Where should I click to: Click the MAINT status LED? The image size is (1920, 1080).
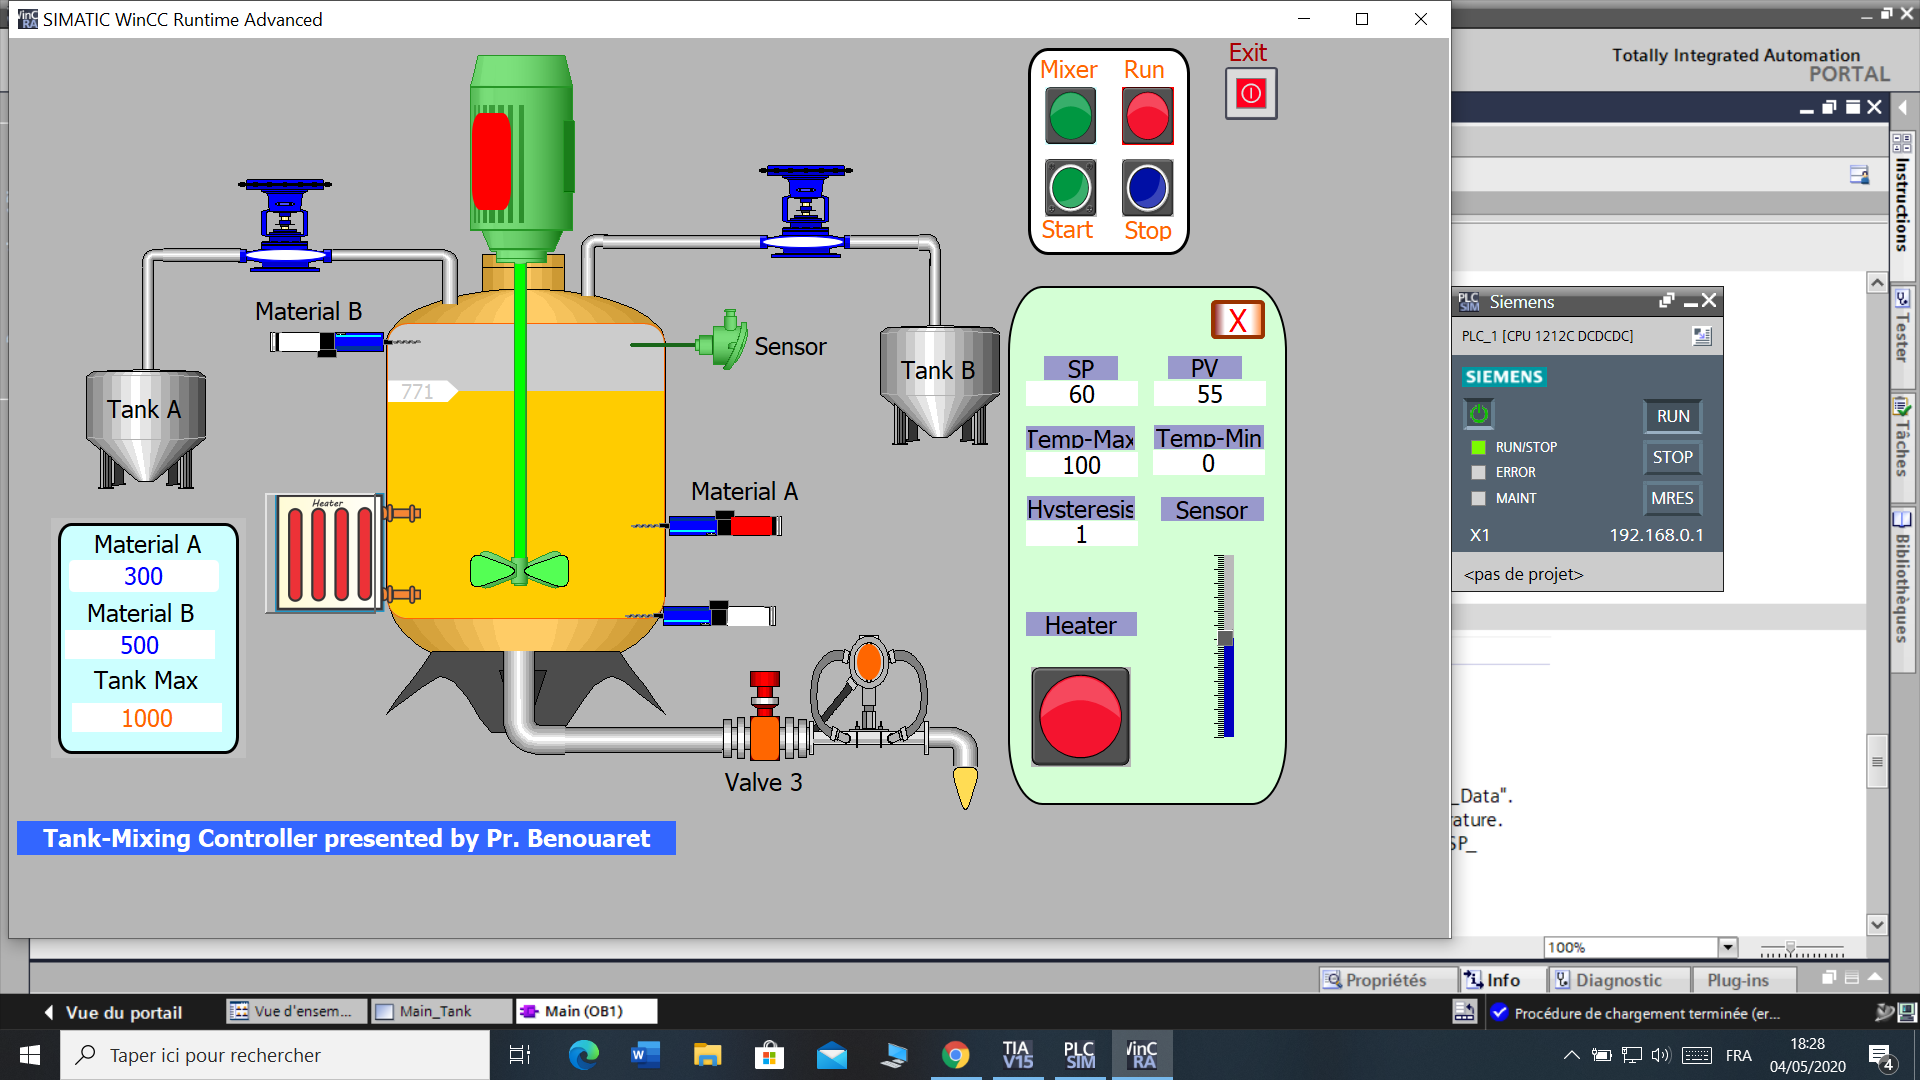(x=1478, y=498)
